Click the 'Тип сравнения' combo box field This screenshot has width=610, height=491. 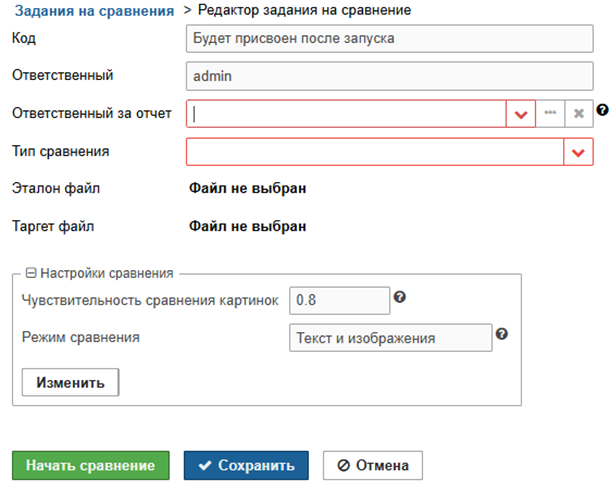[375, 152]
